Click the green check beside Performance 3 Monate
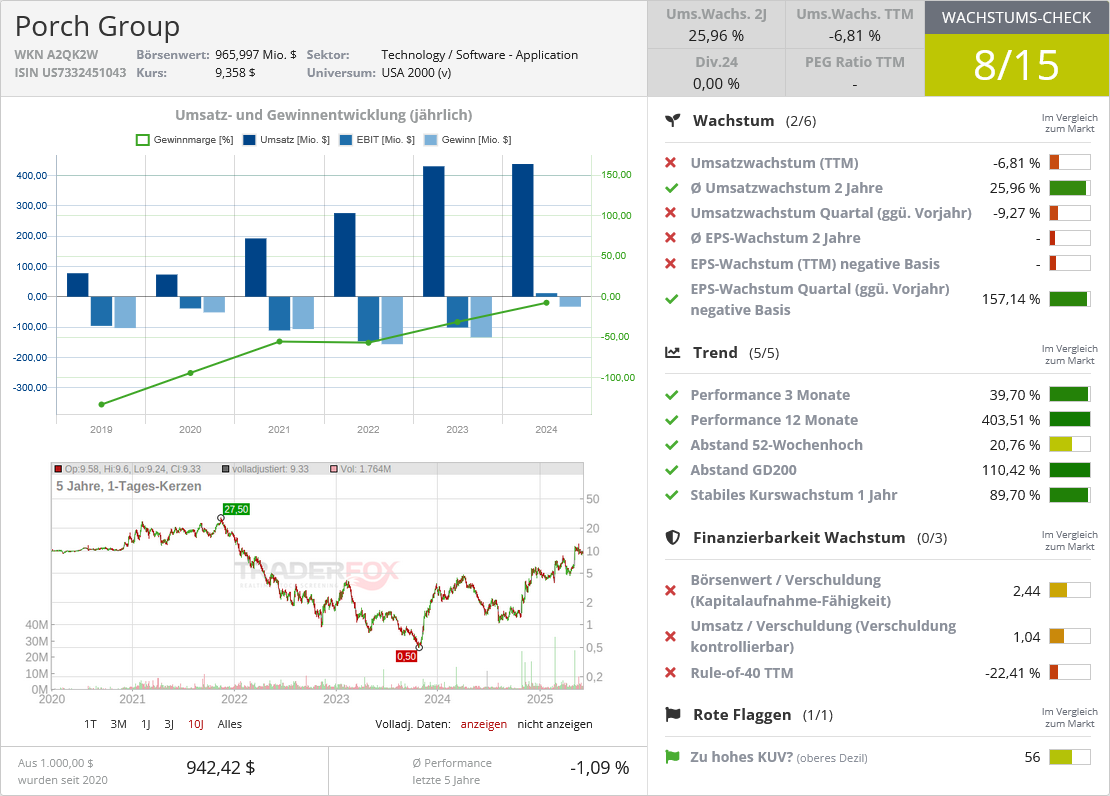The width and height of the screenshot is (1110, 796). (672, 395)
